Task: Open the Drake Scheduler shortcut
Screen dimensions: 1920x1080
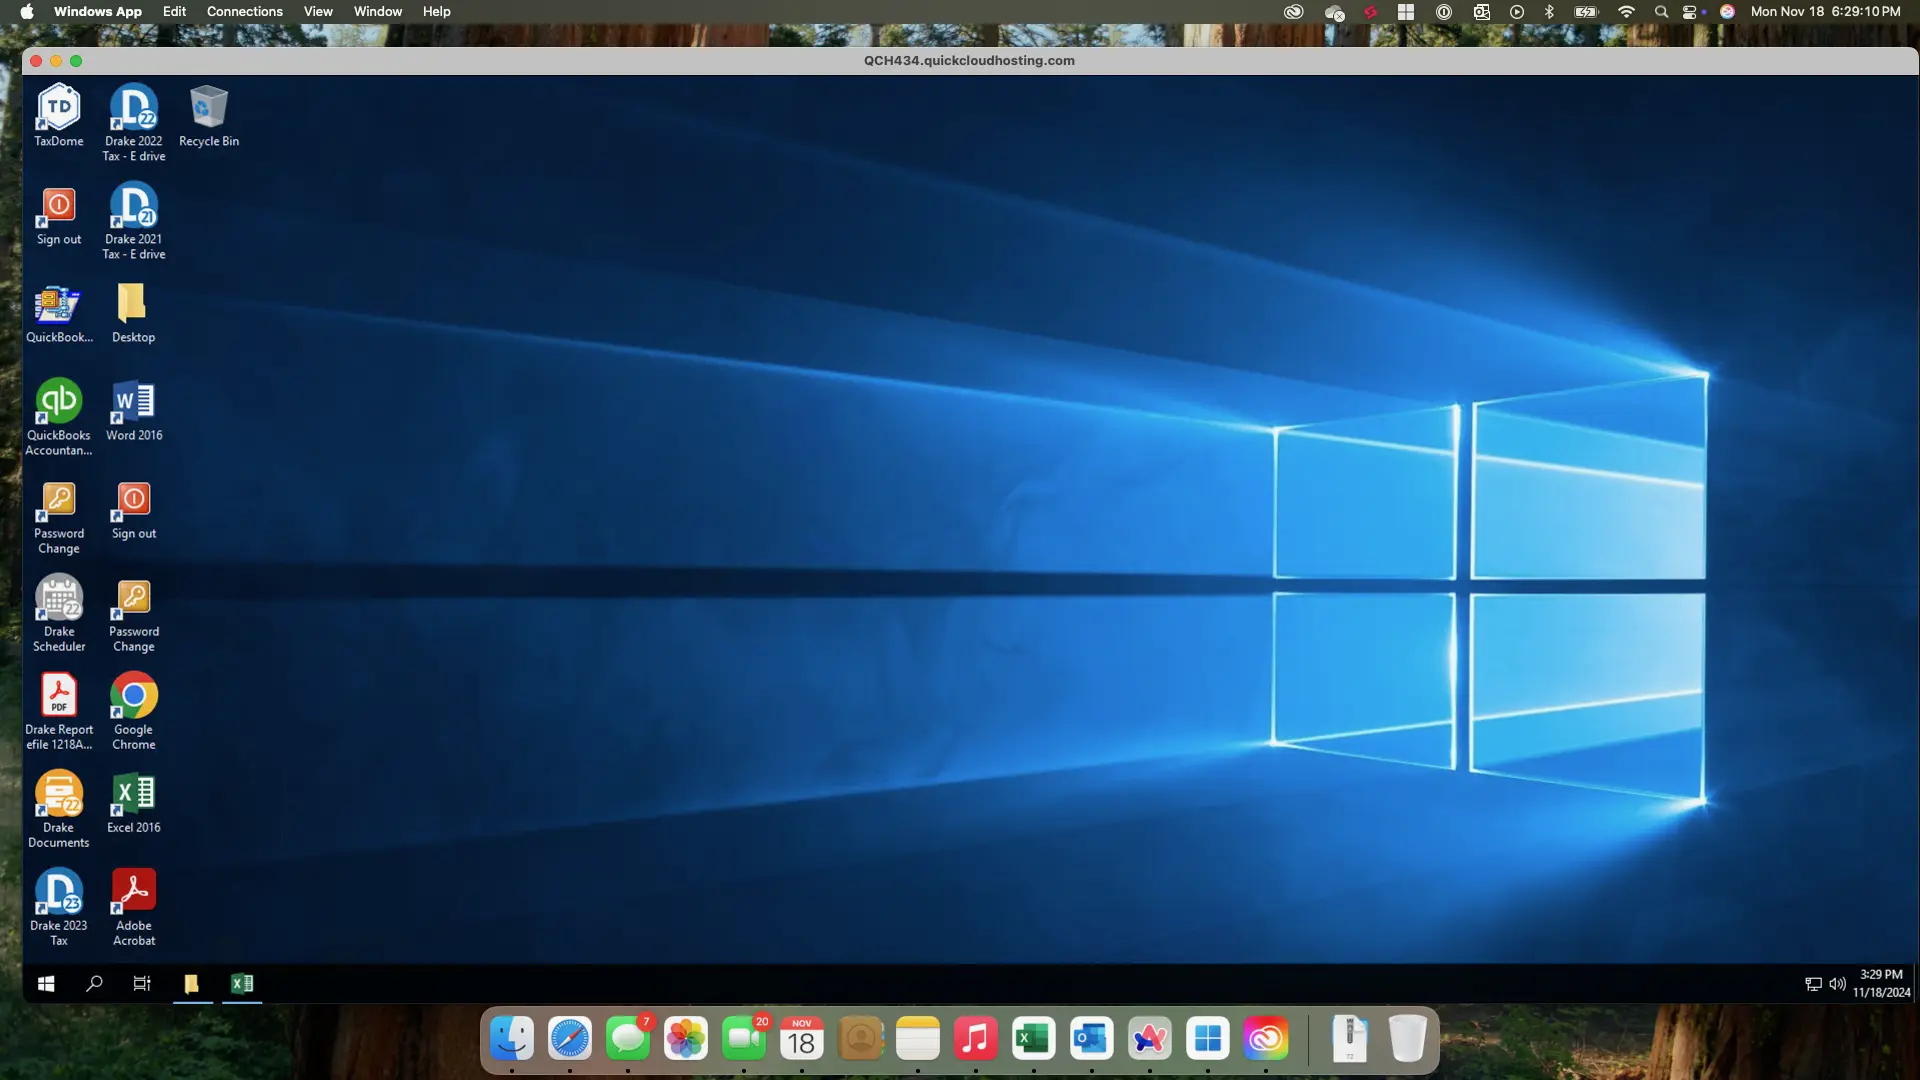Action: click(x=59, y=599)
